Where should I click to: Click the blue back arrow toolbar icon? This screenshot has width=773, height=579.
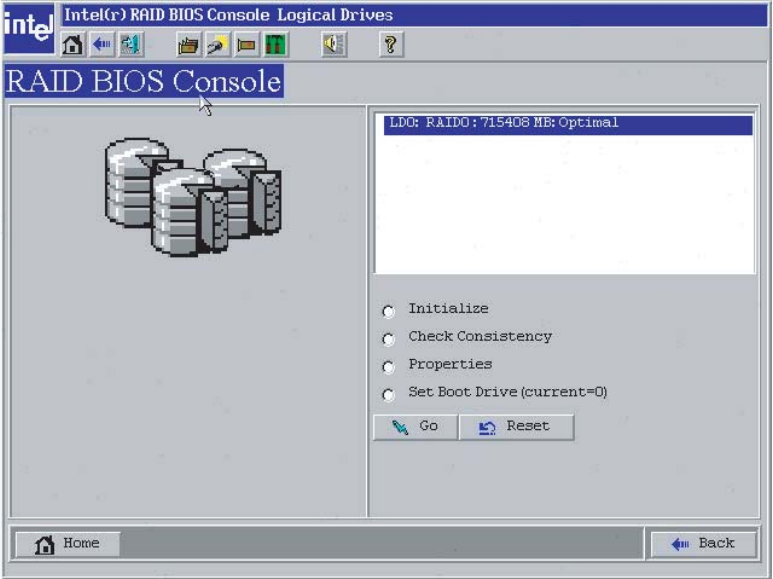(102, 45)
